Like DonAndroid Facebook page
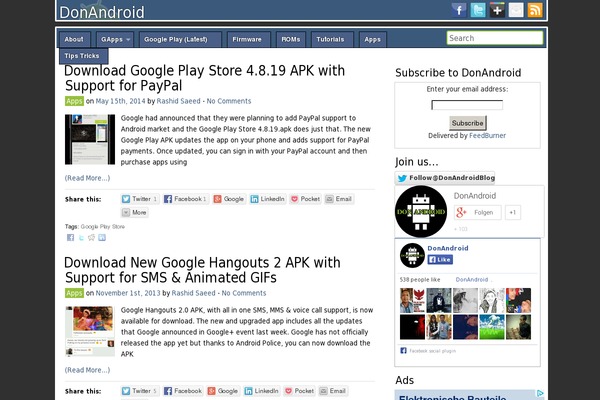This screenshot has height=400, width=600. [x=440, y=260]
